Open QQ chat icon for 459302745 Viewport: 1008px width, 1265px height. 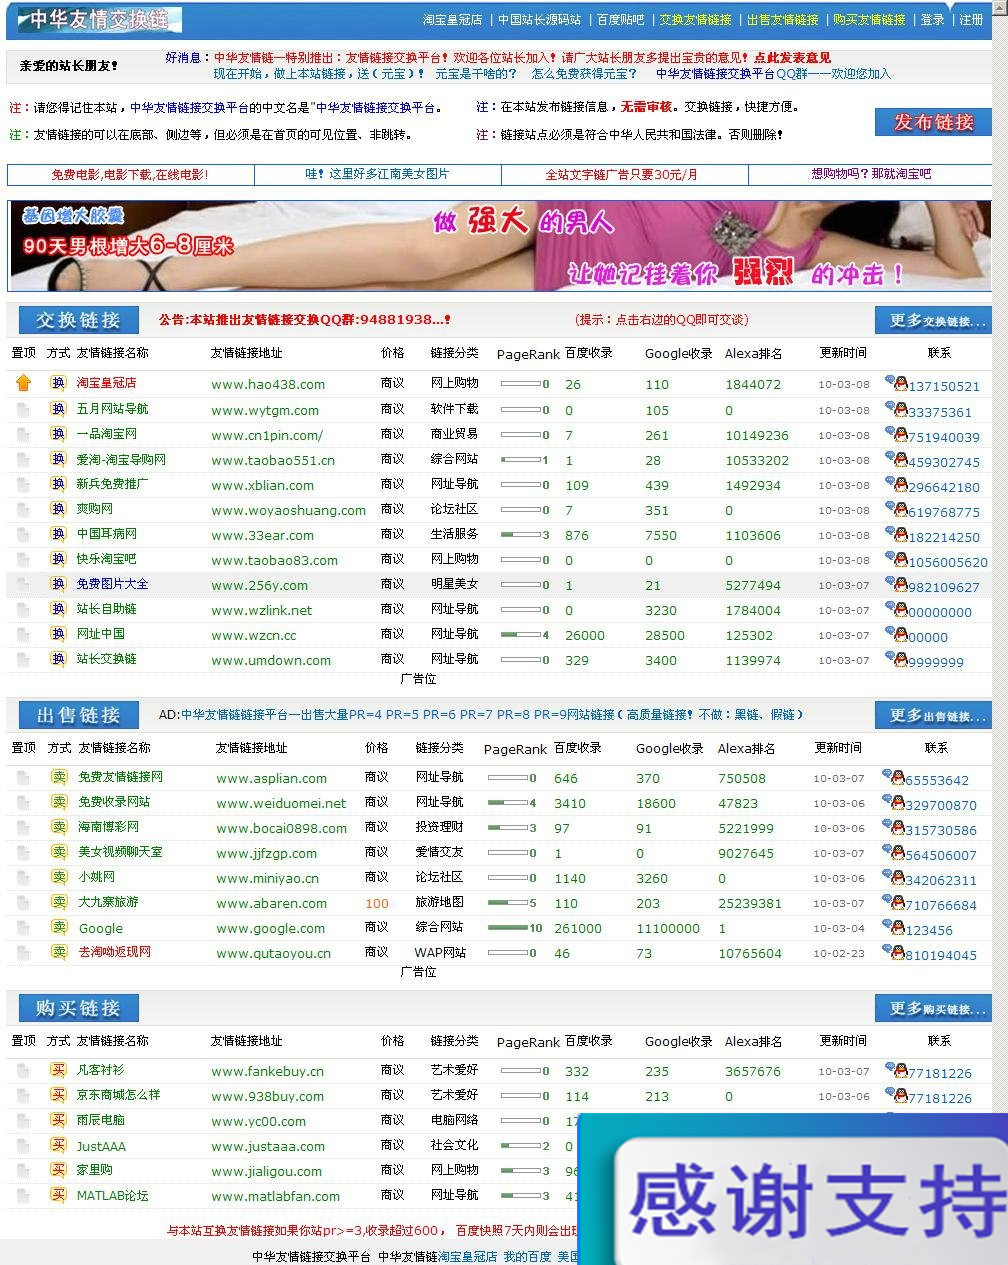896,458
